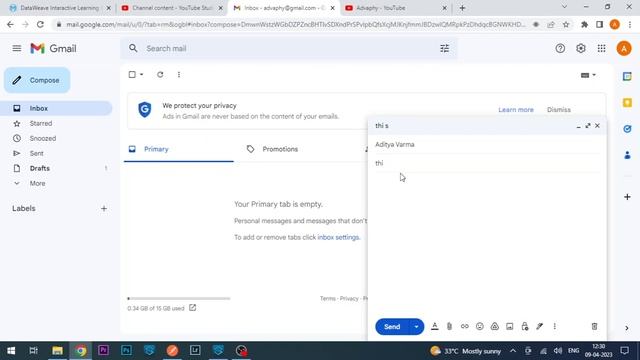The image size is (640, 360).
Task: Open the inbox settings link
Action: [338, 237]
